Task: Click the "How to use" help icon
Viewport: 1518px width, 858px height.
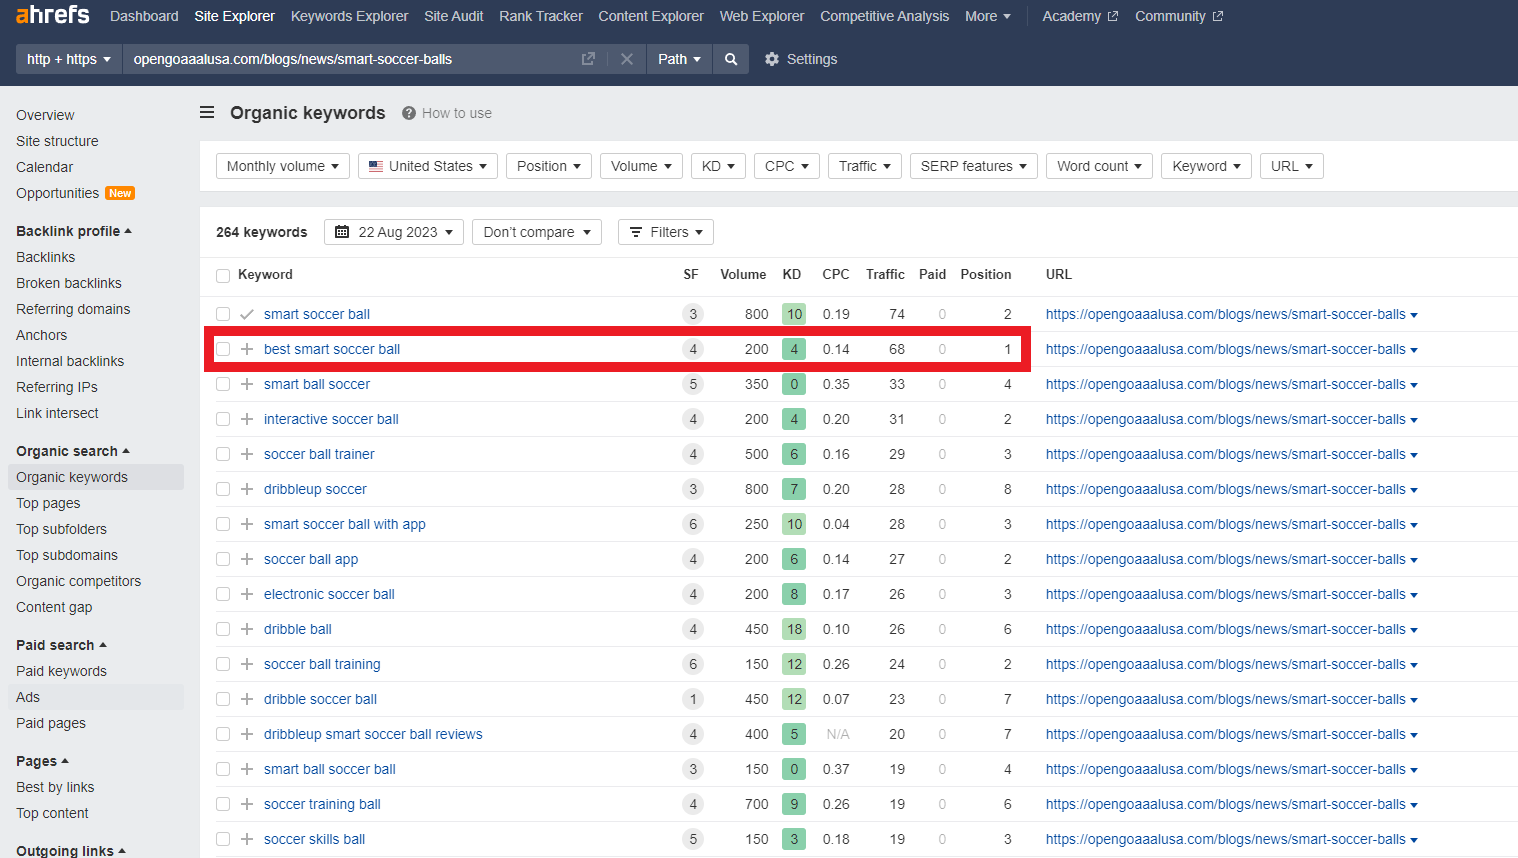Action: (409, 113)
